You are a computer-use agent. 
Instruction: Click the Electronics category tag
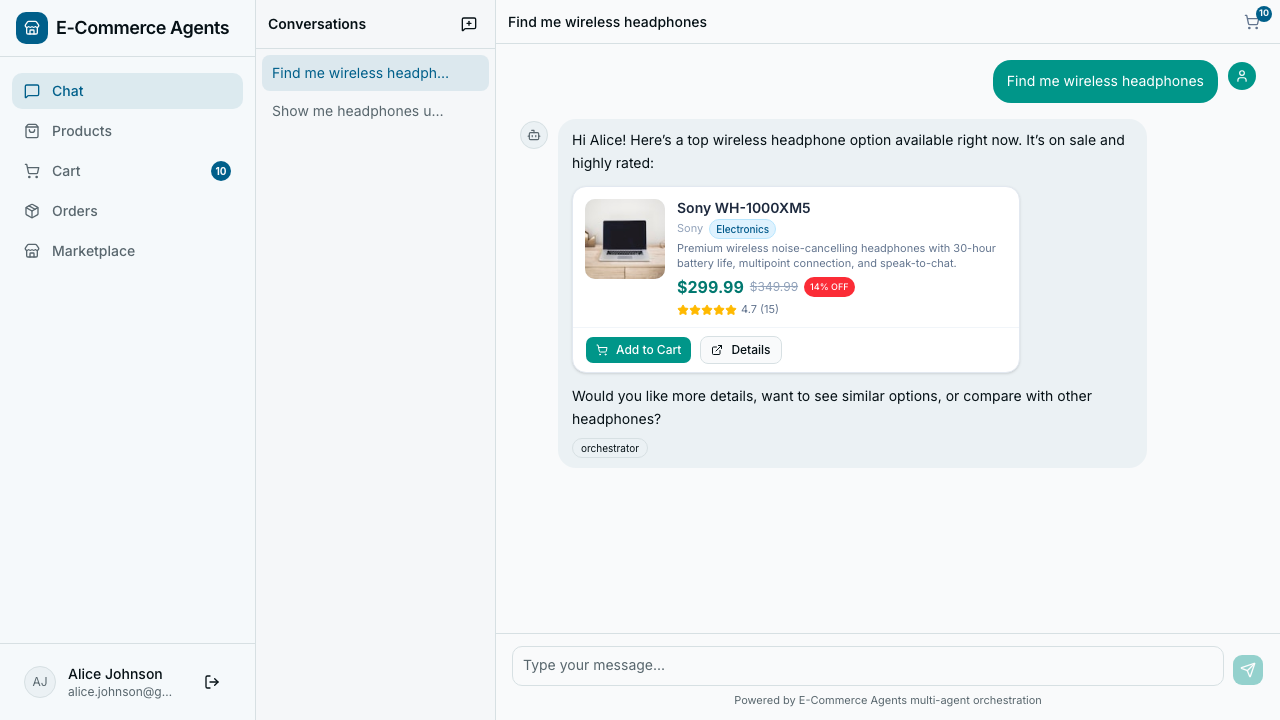[x=742, y=229]
